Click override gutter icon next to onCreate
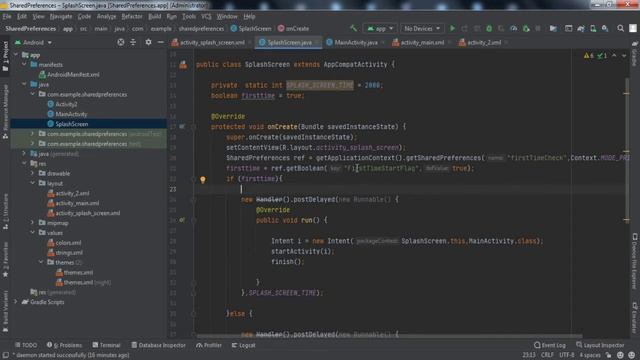The height and width of the screenshot is (360, 640). coord(182,127)
